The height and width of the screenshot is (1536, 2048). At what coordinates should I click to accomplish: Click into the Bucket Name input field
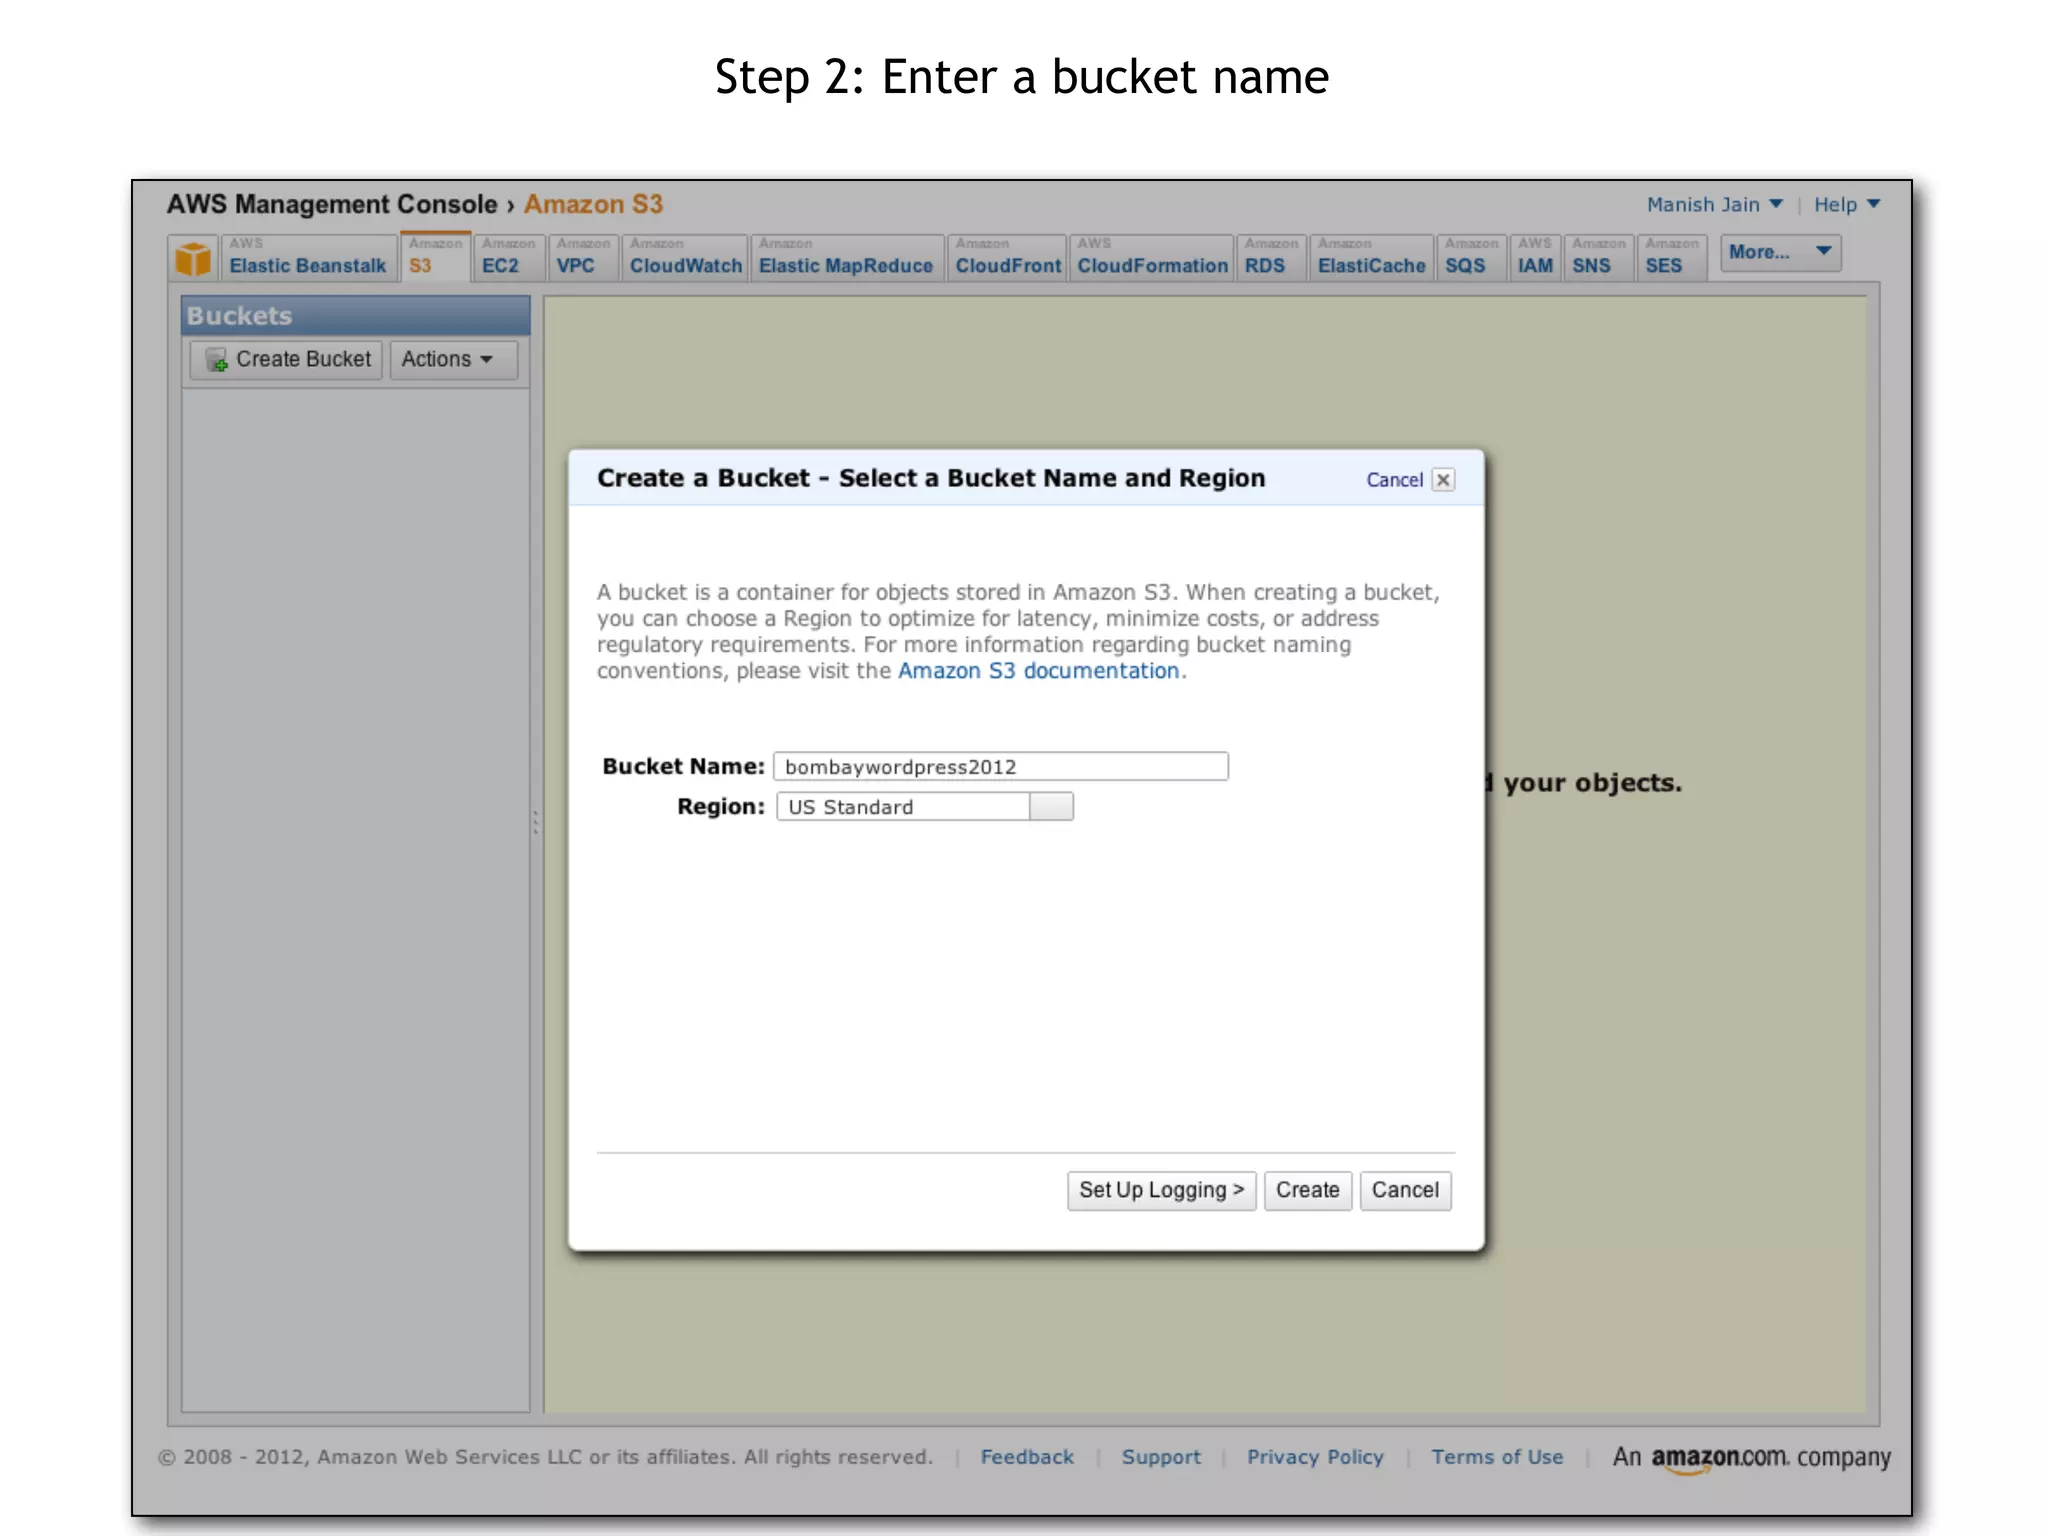1000,767
